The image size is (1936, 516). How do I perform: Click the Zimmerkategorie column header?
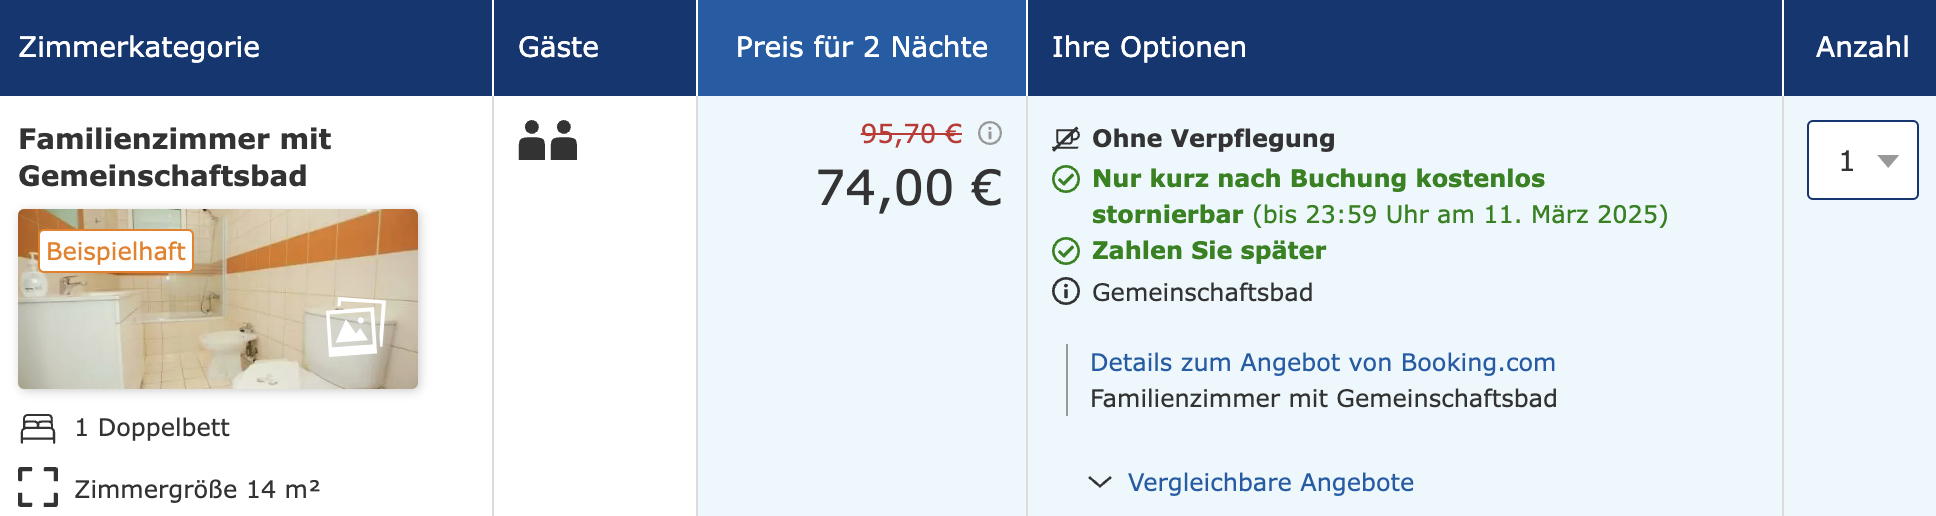(139, 47)
